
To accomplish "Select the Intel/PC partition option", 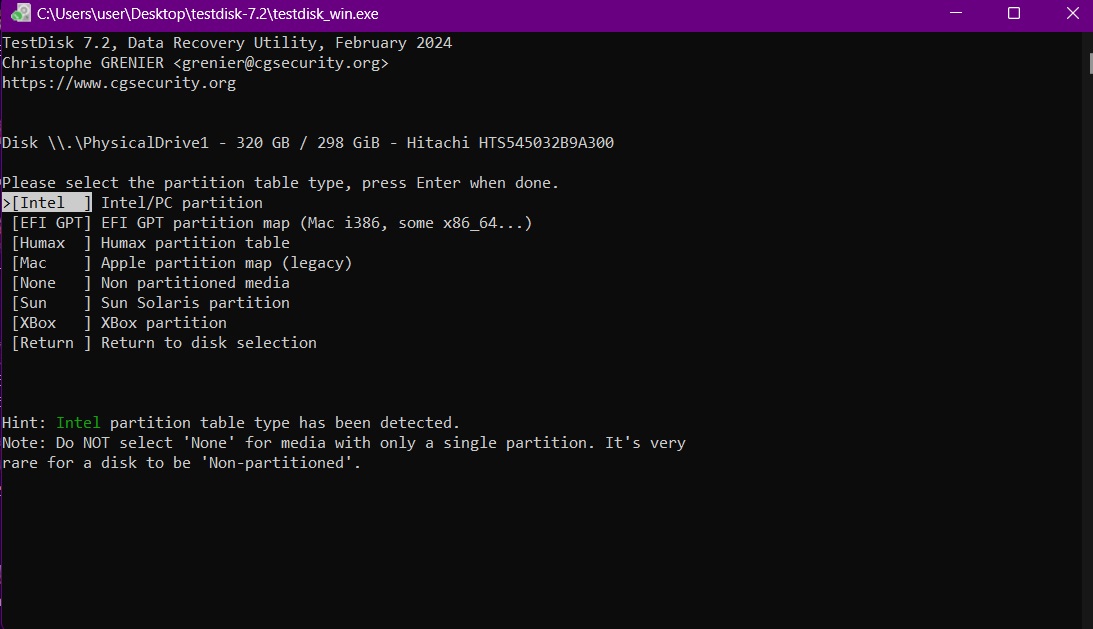I will pyautogui.click(x=132, y=203).
